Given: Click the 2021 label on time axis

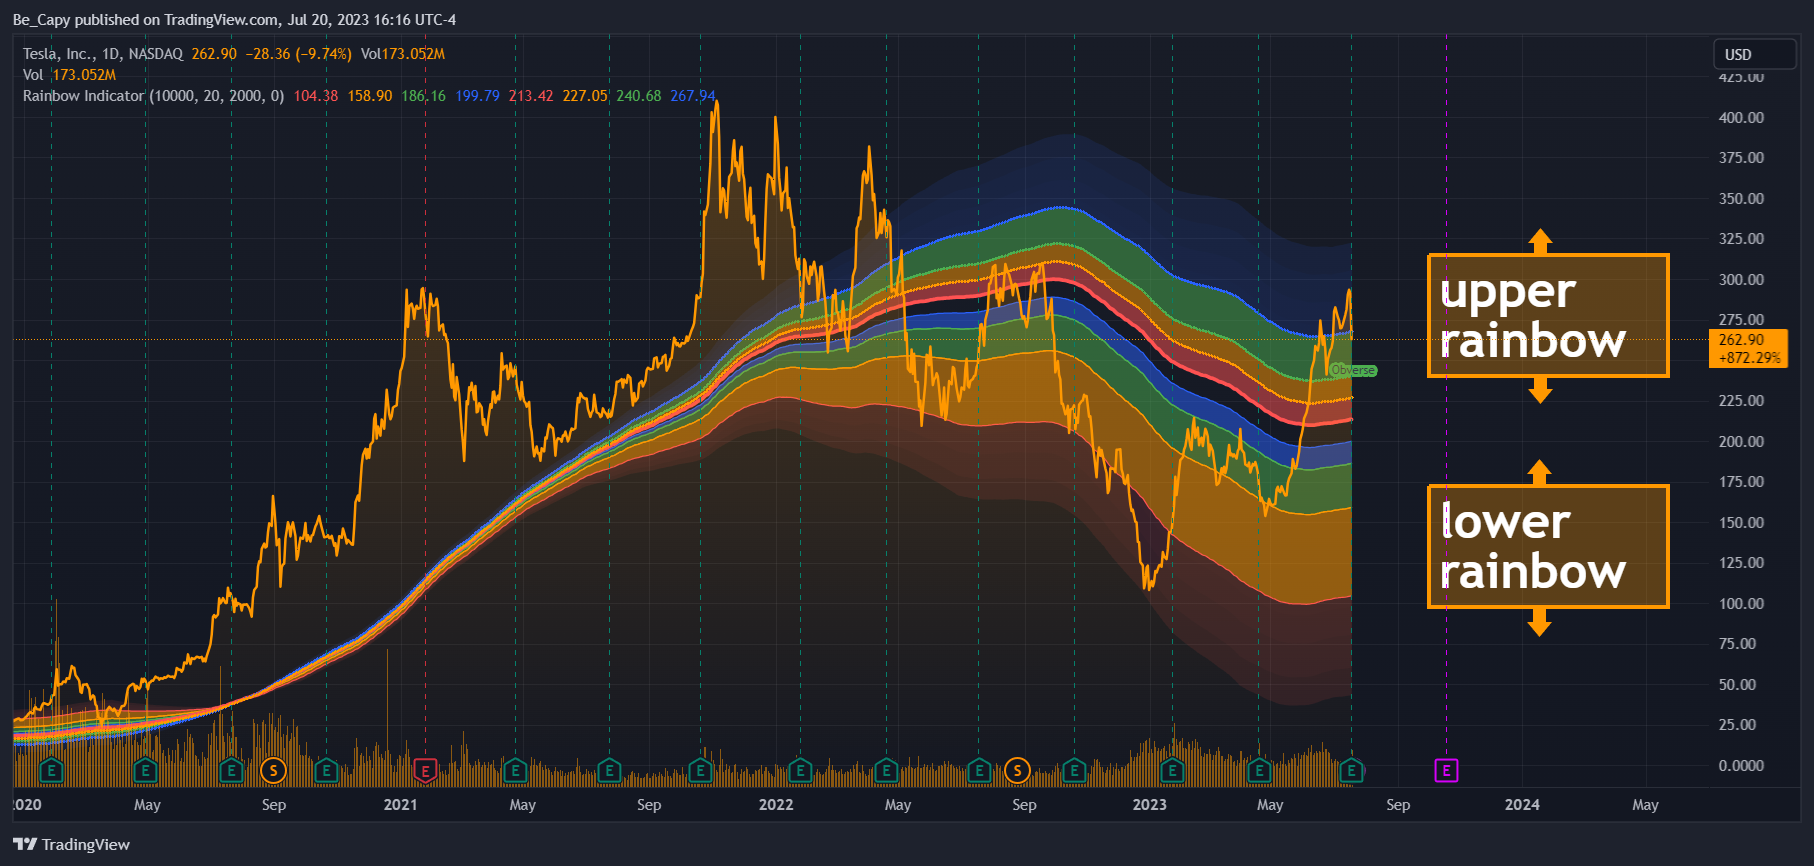Looking at the screenshot, I should (x=401, y=805).
